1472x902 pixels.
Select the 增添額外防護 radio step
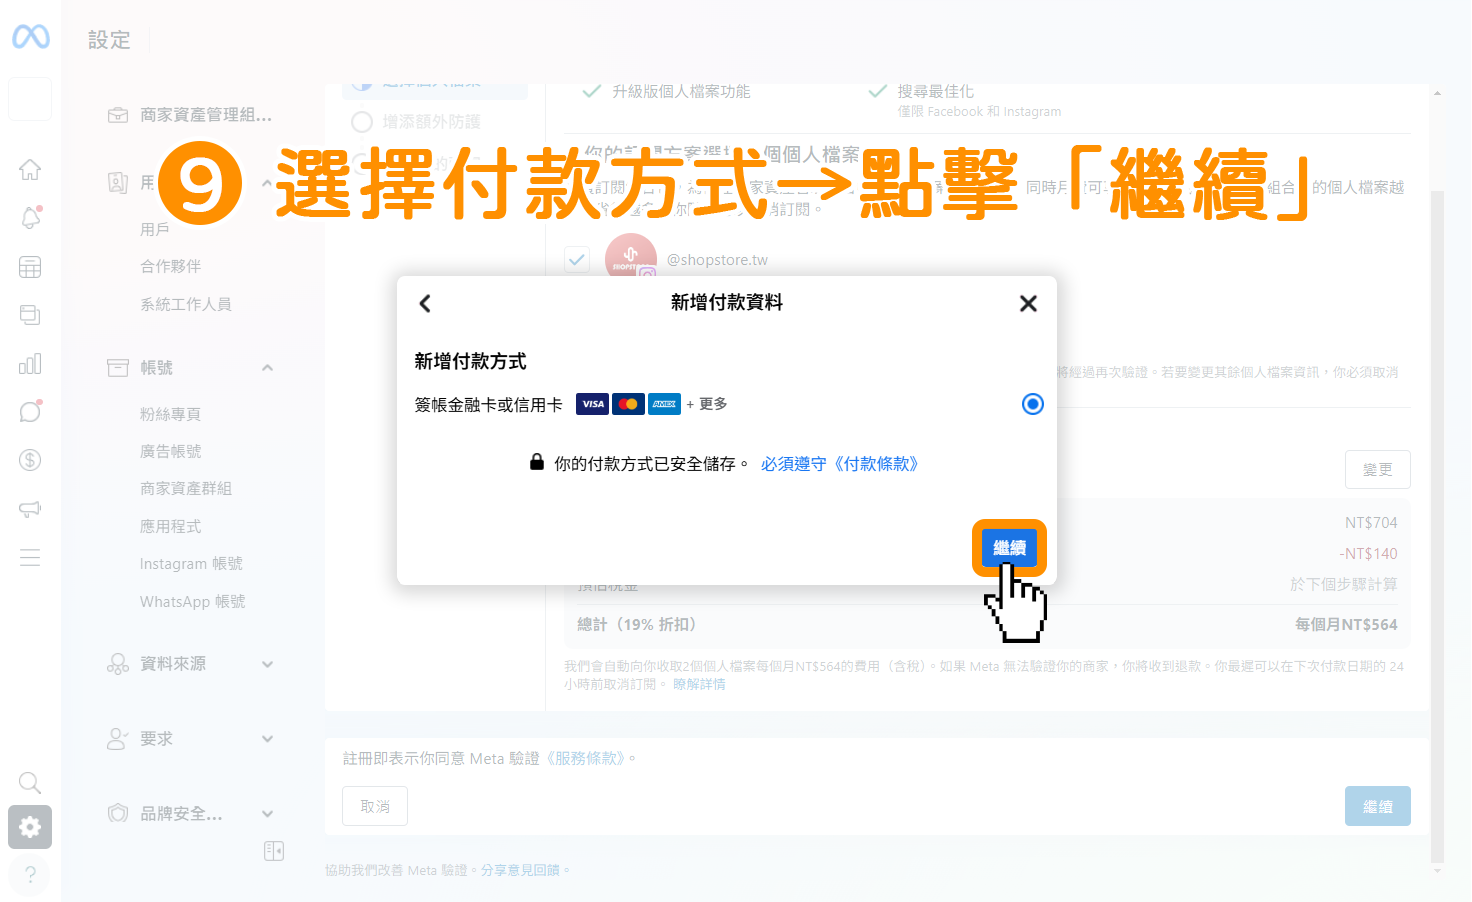361,122
